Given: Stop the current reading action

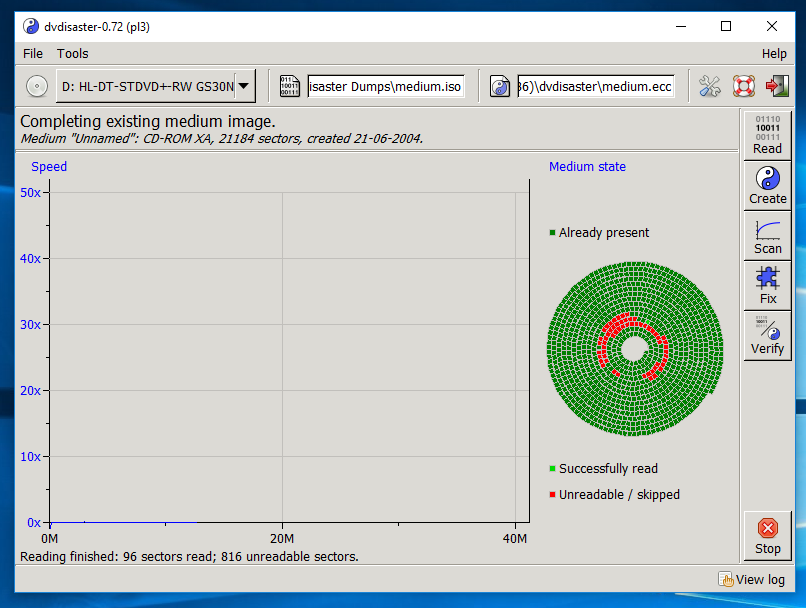Looking at the screenshot, I should tap(767, 536).
